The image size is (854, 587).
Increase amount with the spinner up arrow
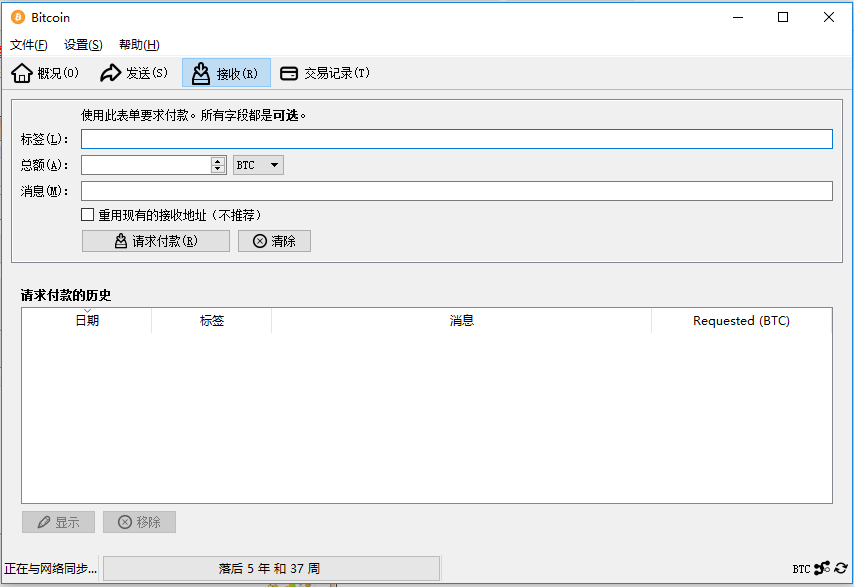coord(218,161)
